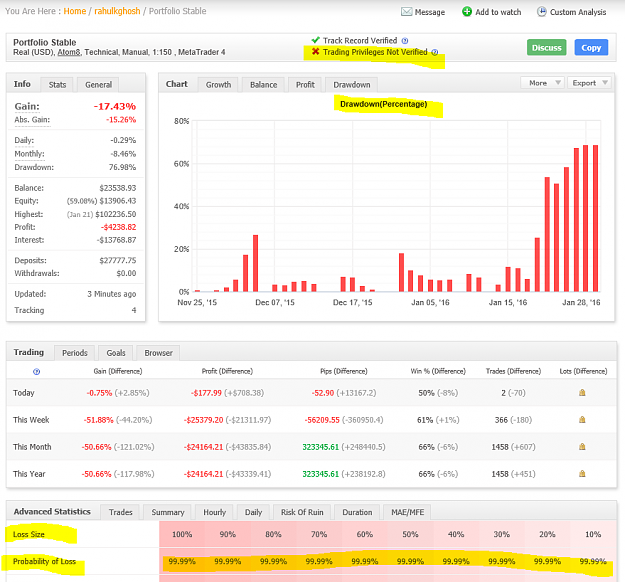Viewport: 625px width, 582px height.
Task: Click the Pips (Difference) column header
Action: 344,371
